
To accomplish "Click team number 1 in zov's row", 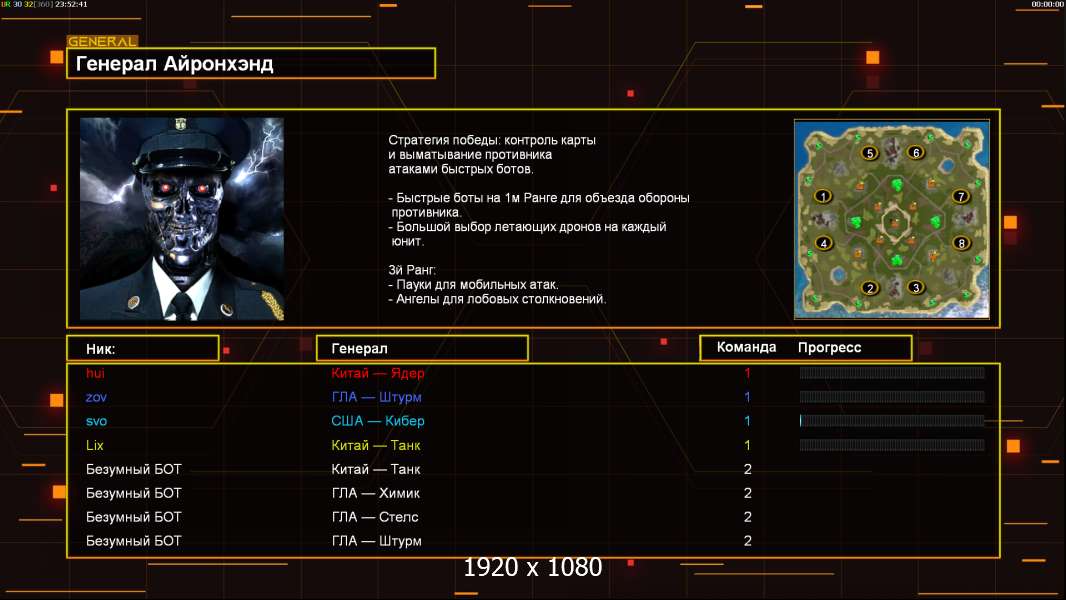I will tap(747, 397).
